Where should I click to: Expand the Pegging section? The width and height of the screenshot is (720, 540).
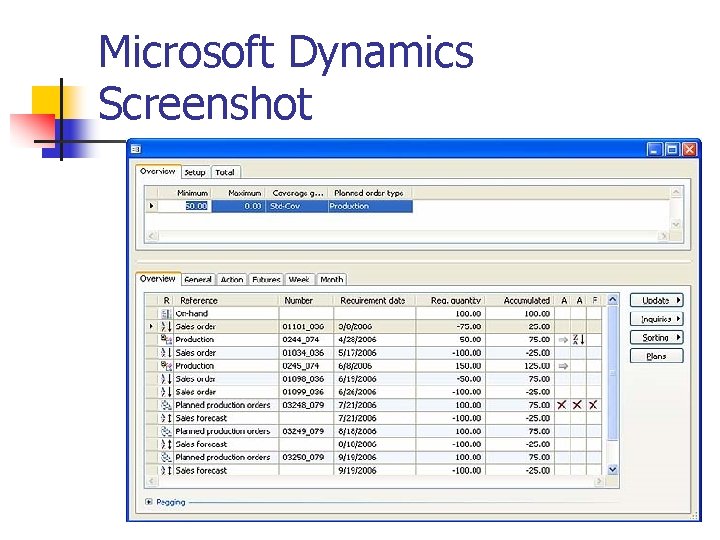[148, 502]
